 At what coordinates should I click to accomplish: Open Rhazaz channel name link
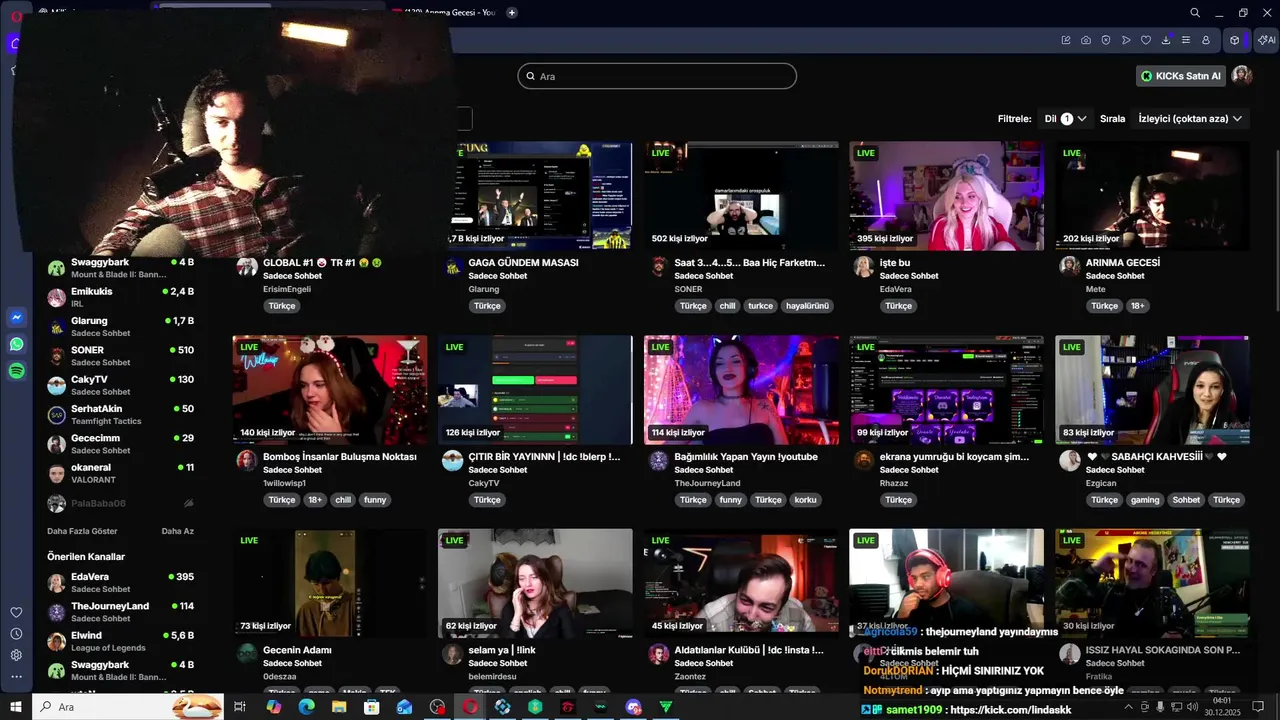894,483
